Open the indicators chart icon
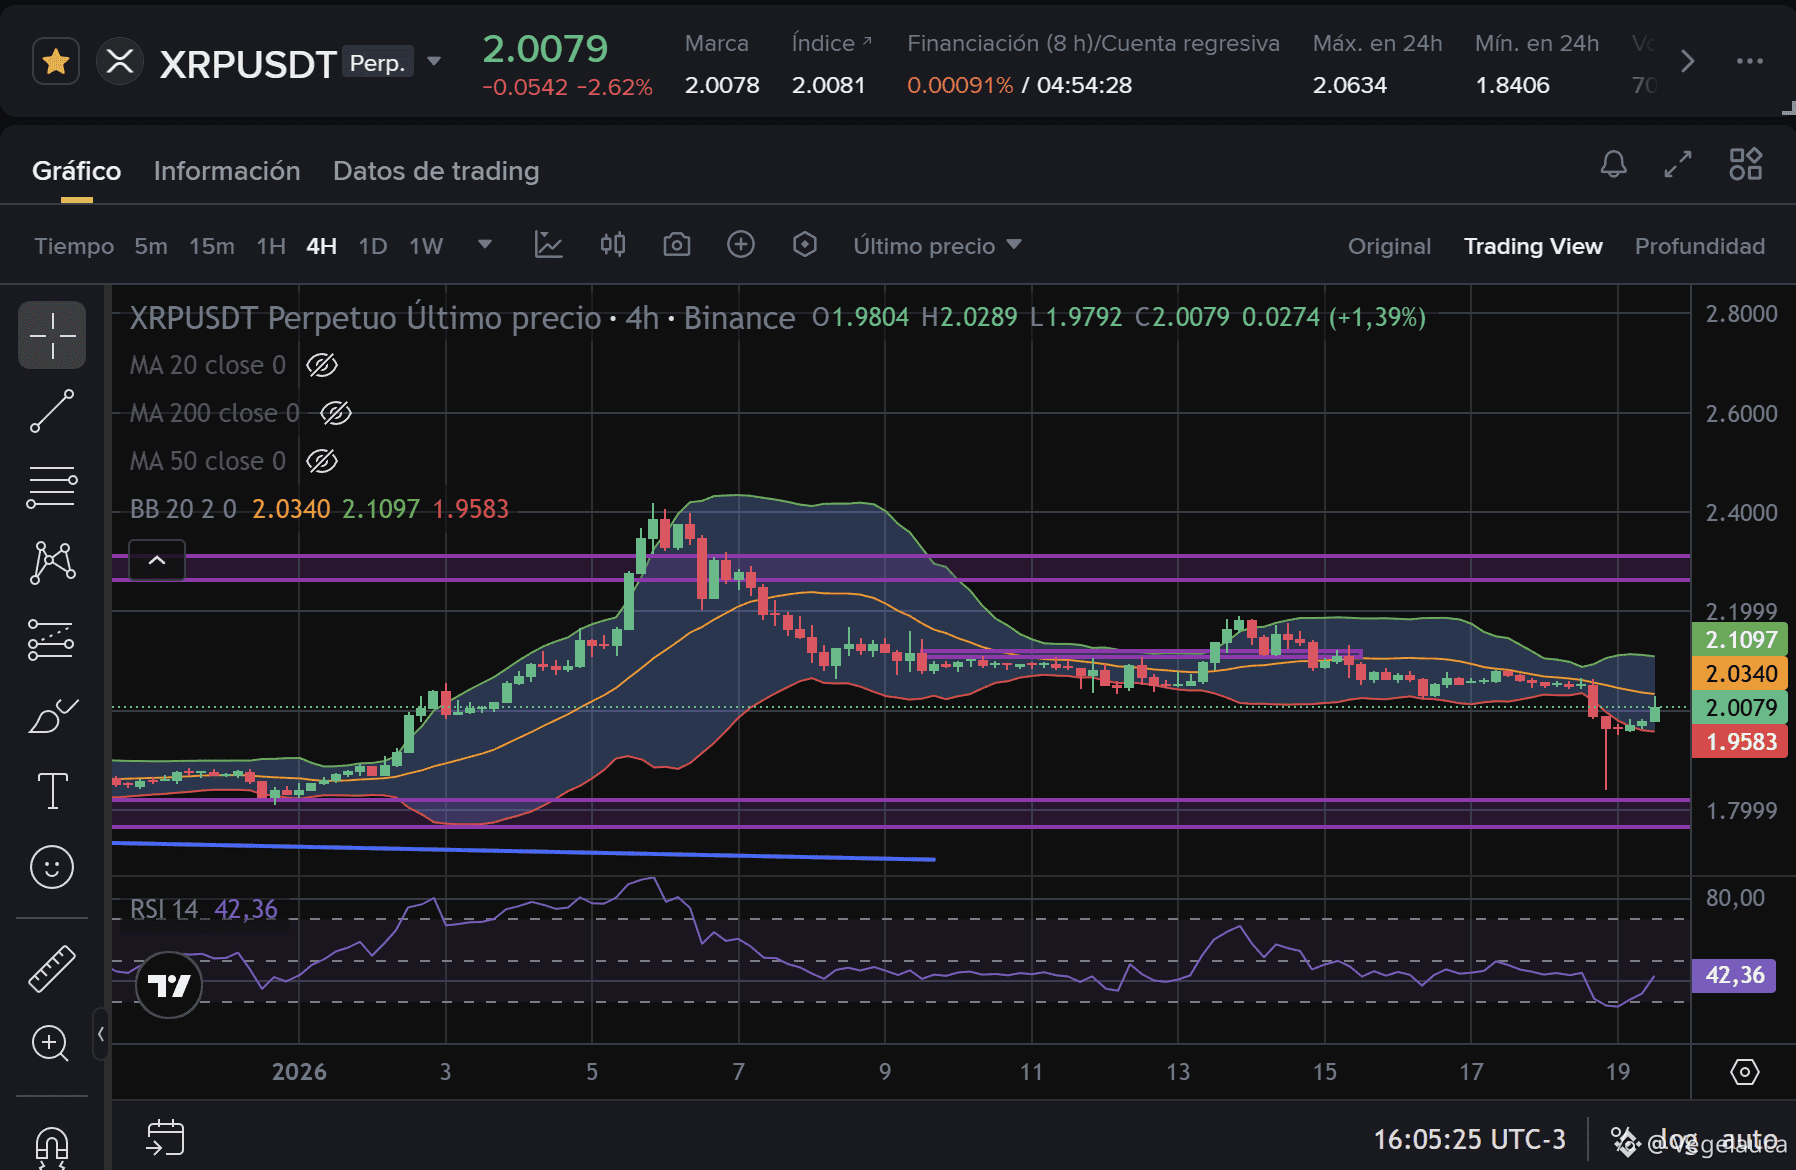Image resolution: width=1796 pixels, height=1170 pixels. (x=548, y=245)
